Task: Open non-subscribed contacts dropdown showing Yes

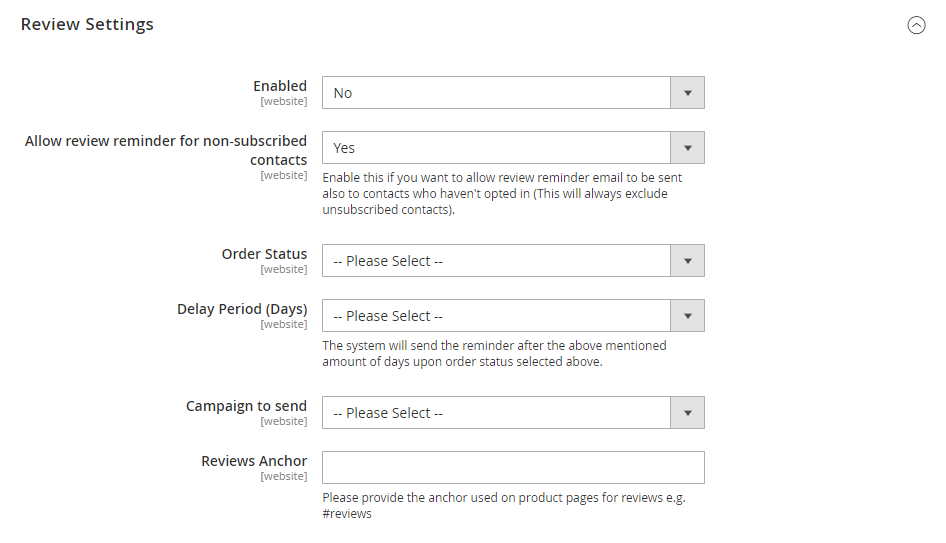Action: (513, 147)
